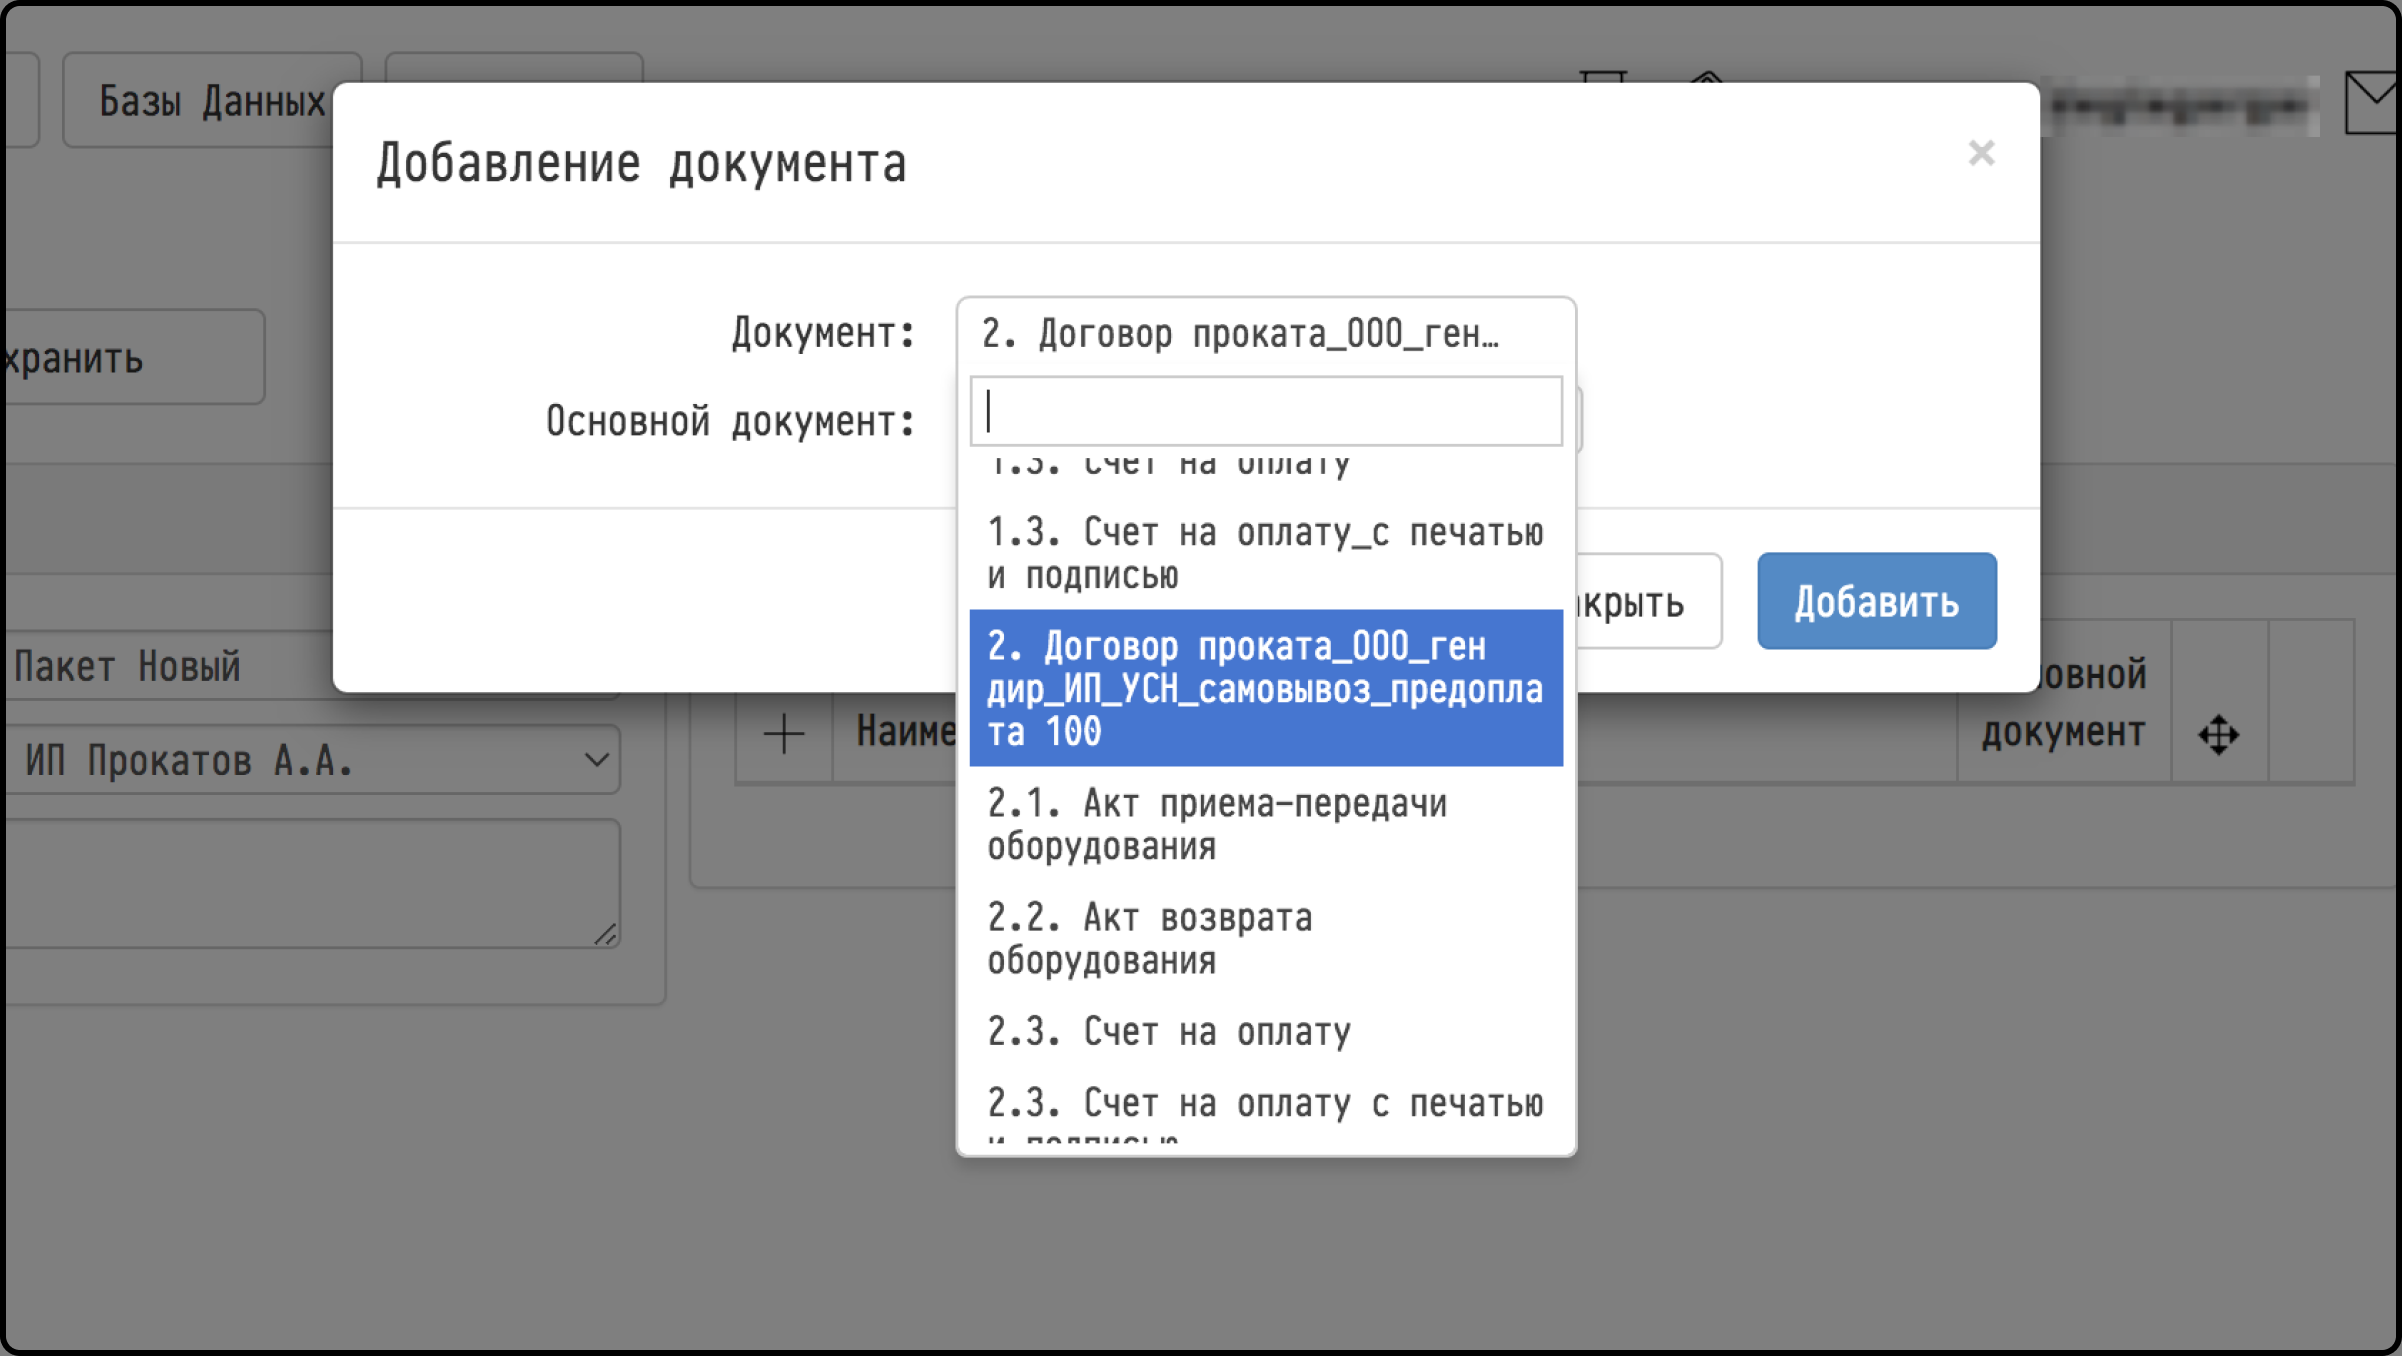This screenshot has height=1356, width=2402.
Task: Expand the ИП Прокатов А.А. dropdown
Action: [312, 760]
